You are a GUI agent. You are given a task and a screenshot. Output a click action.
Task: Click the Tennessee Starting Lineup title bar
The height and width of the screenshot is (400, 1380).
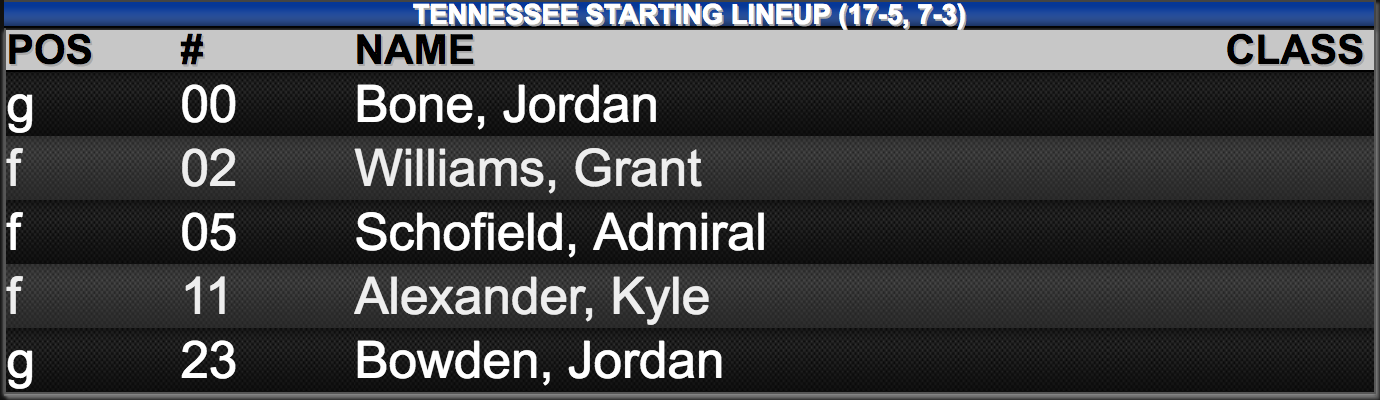pos(689,15)
